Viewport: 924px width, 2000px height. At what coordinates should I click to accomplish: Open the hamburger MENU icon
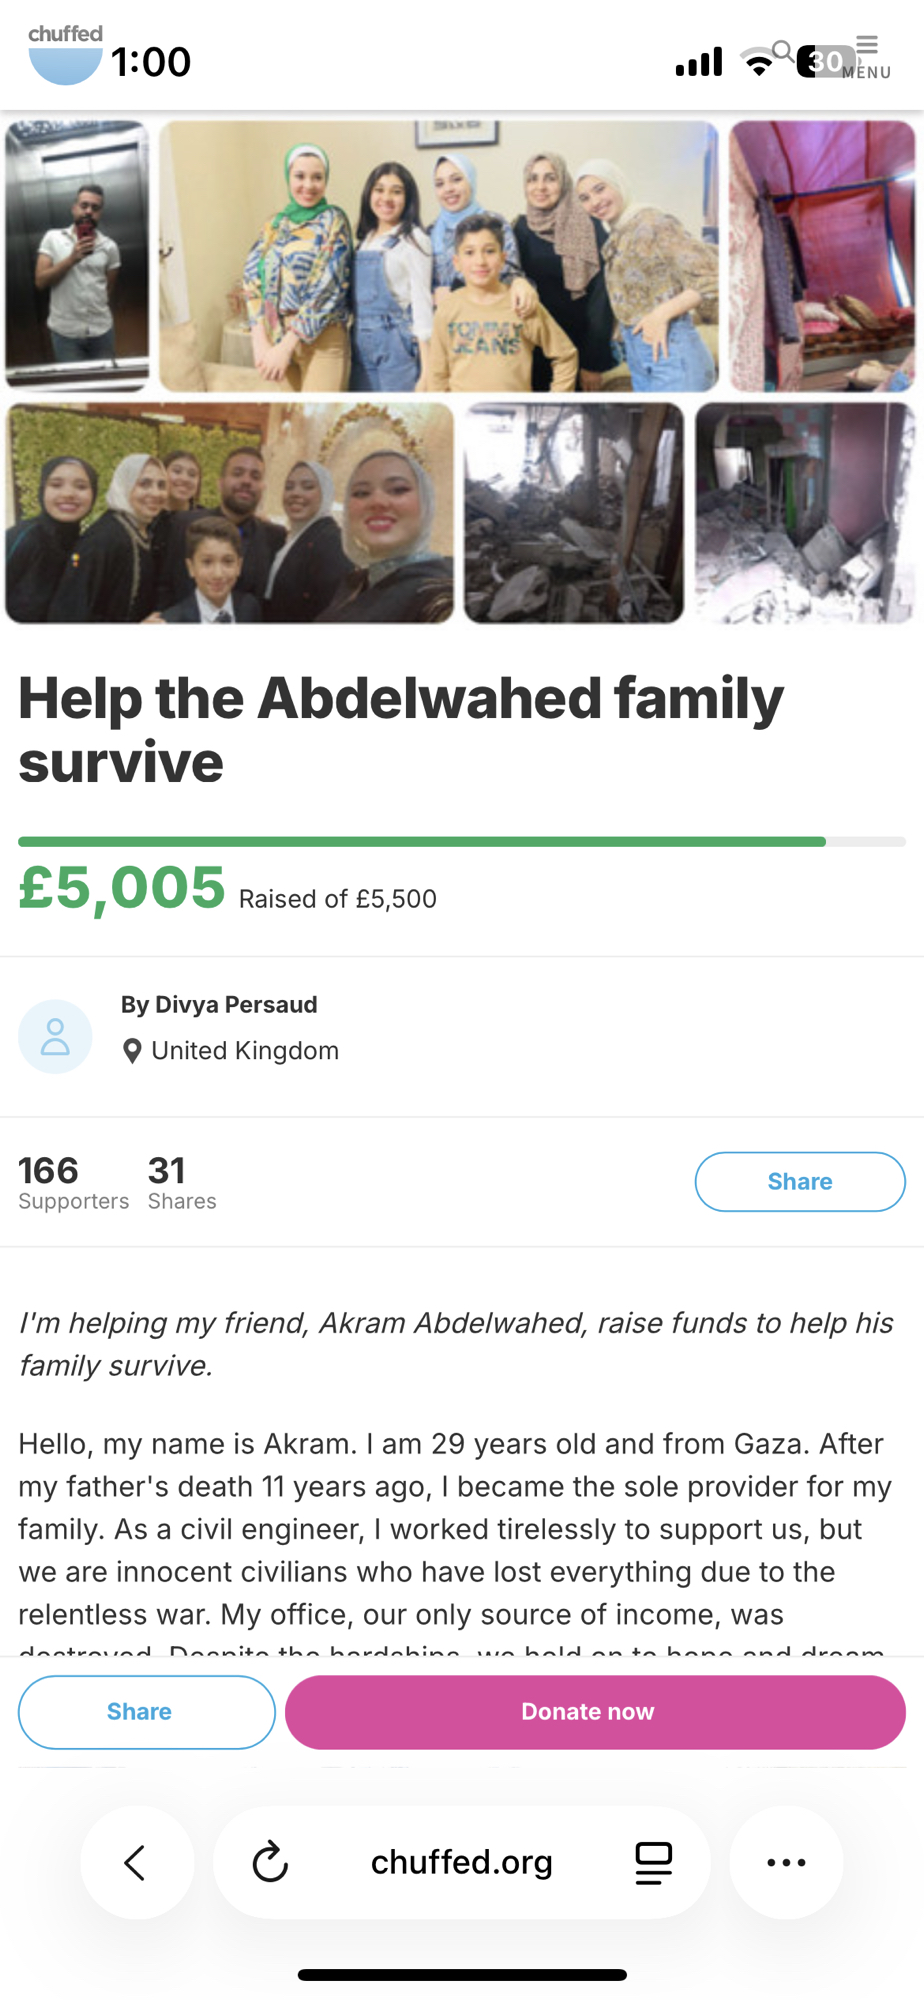click(x=867, y=56)
